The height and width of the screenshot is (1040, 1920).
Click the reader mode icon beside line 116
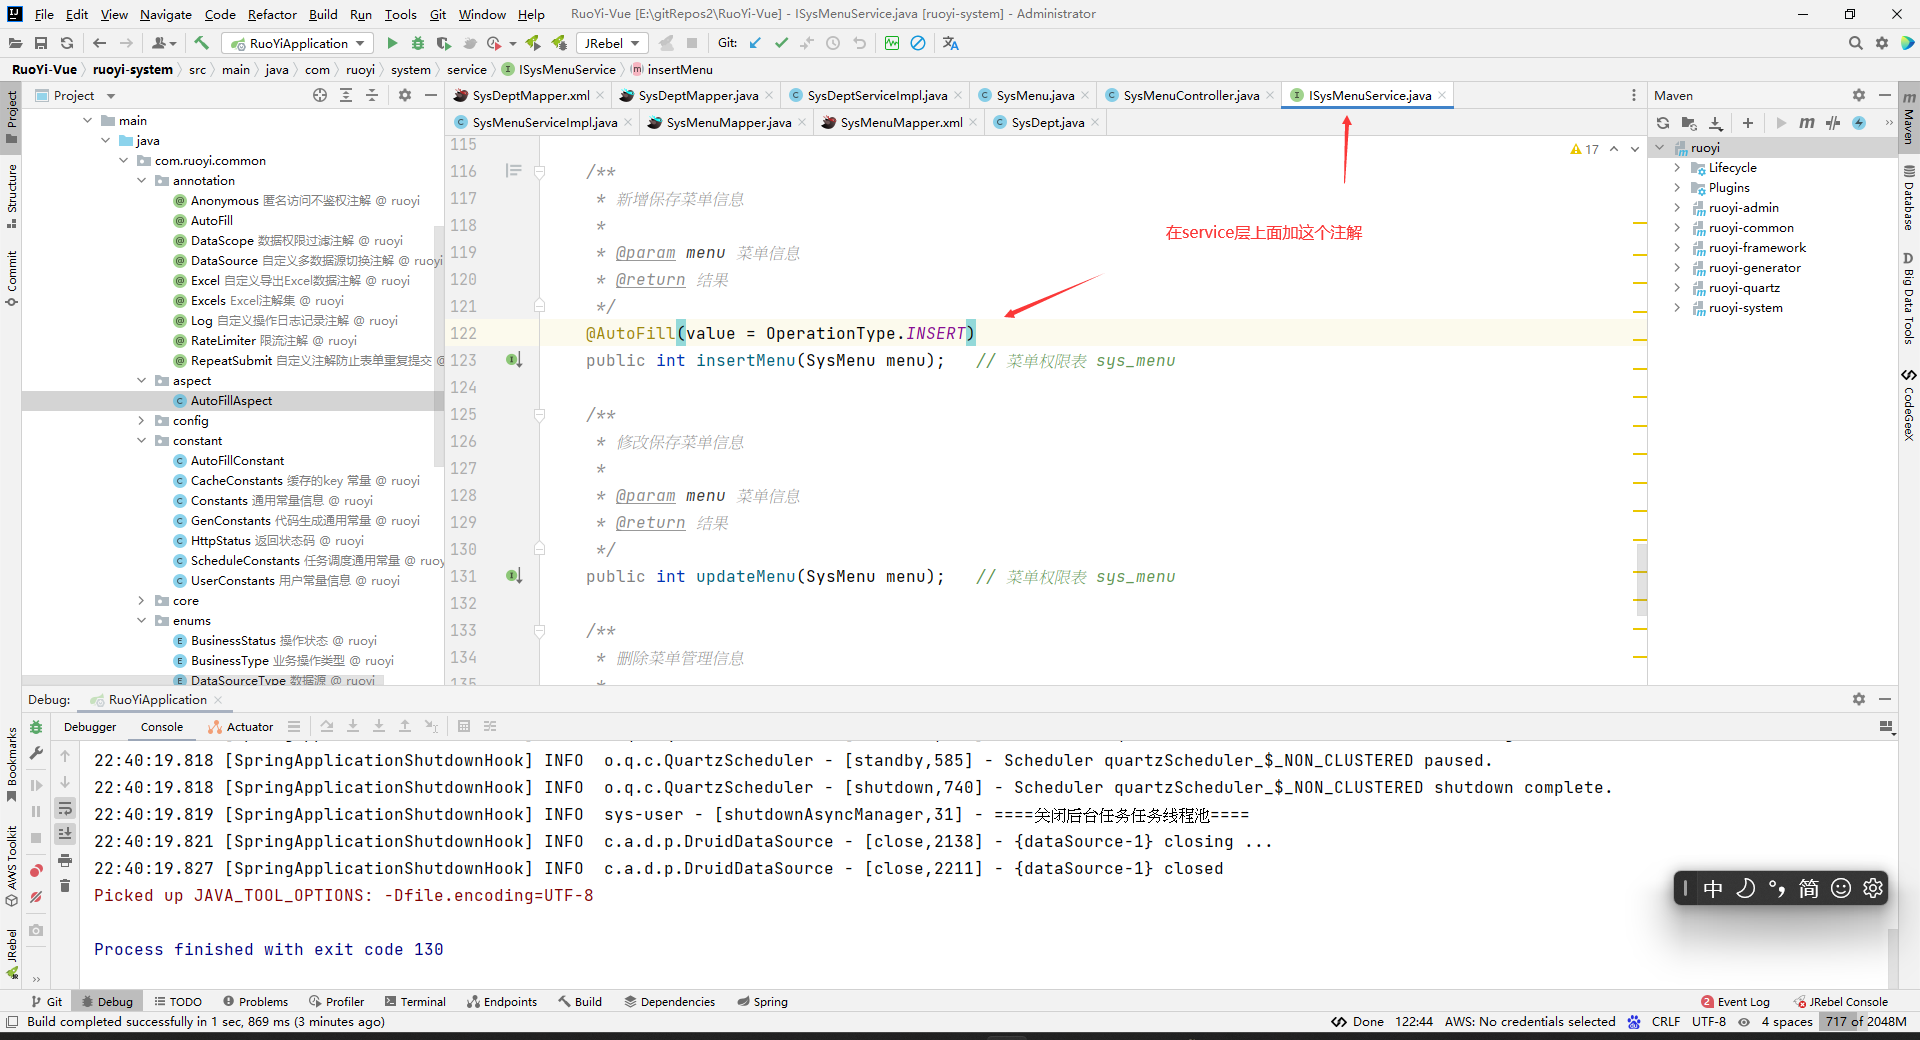click(514, 171)
